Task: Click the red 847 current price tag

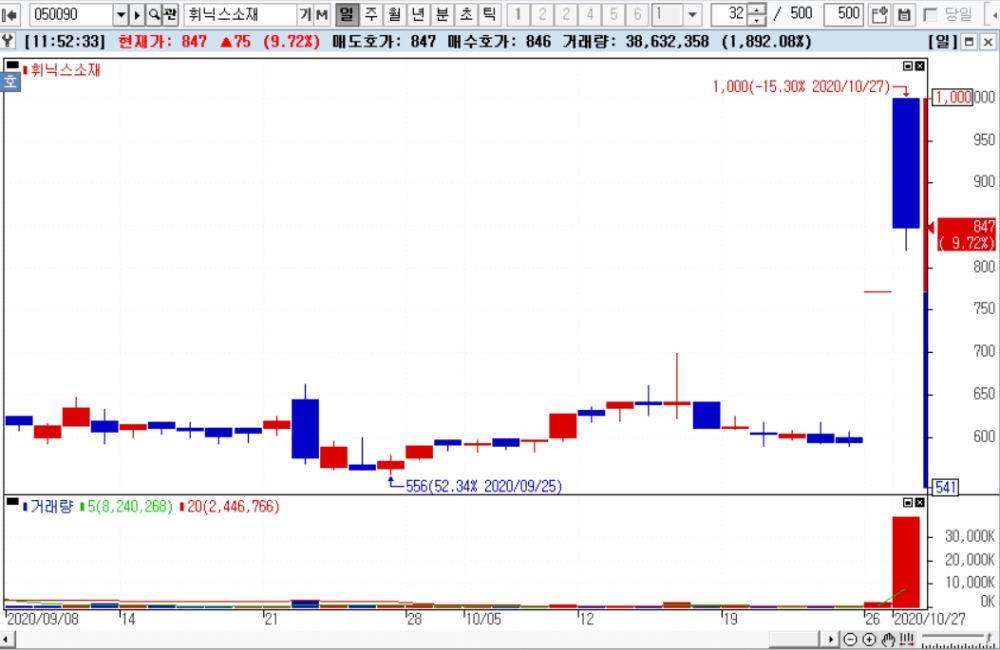Action: tap(966, 234)
